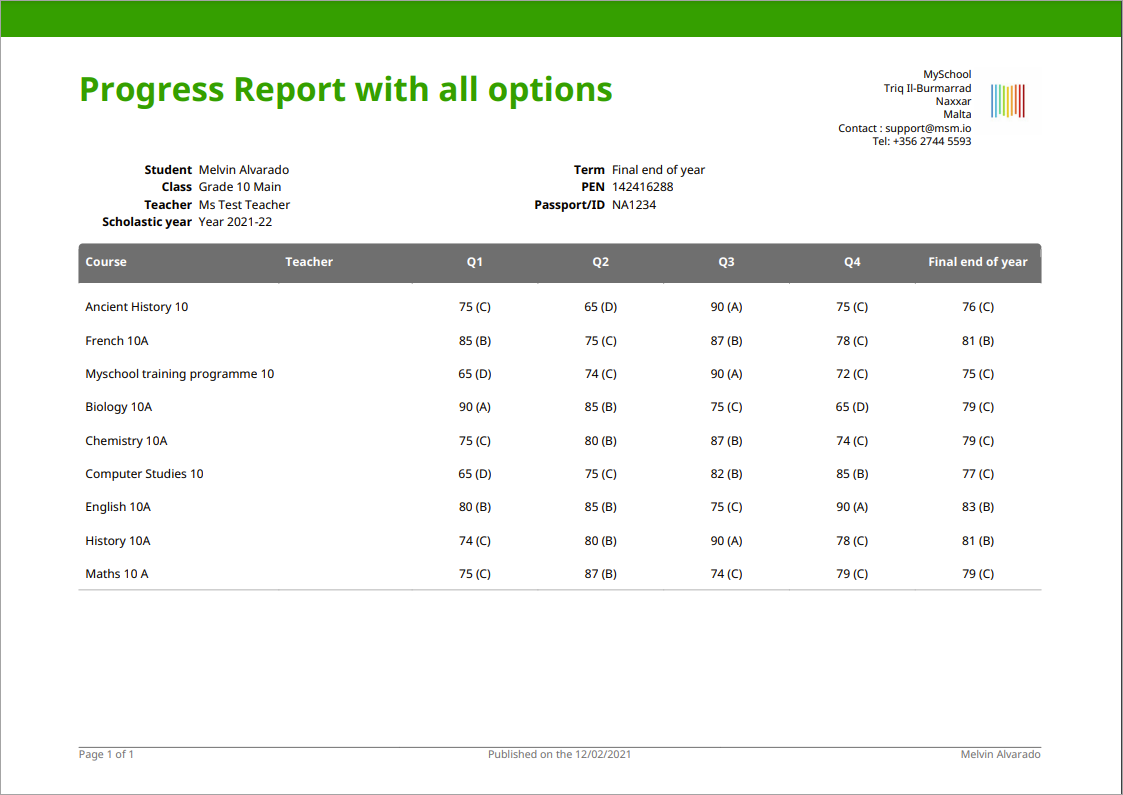Viewport: 1123px width, 795px height.
Task: Click Biology 10A Q1 grade 90 (A)
Action: [475, 407]
